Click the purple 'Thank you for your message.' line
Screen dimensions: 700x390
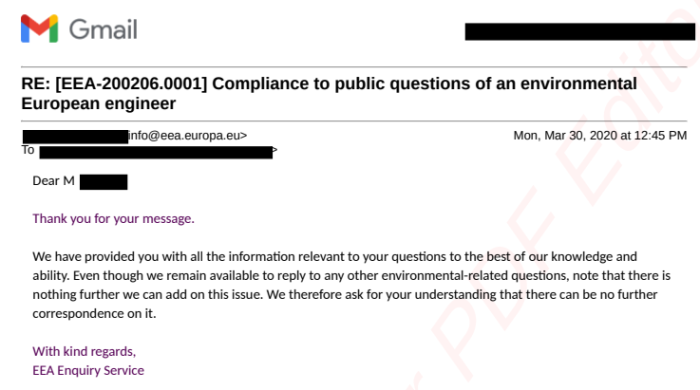(113, 219)
